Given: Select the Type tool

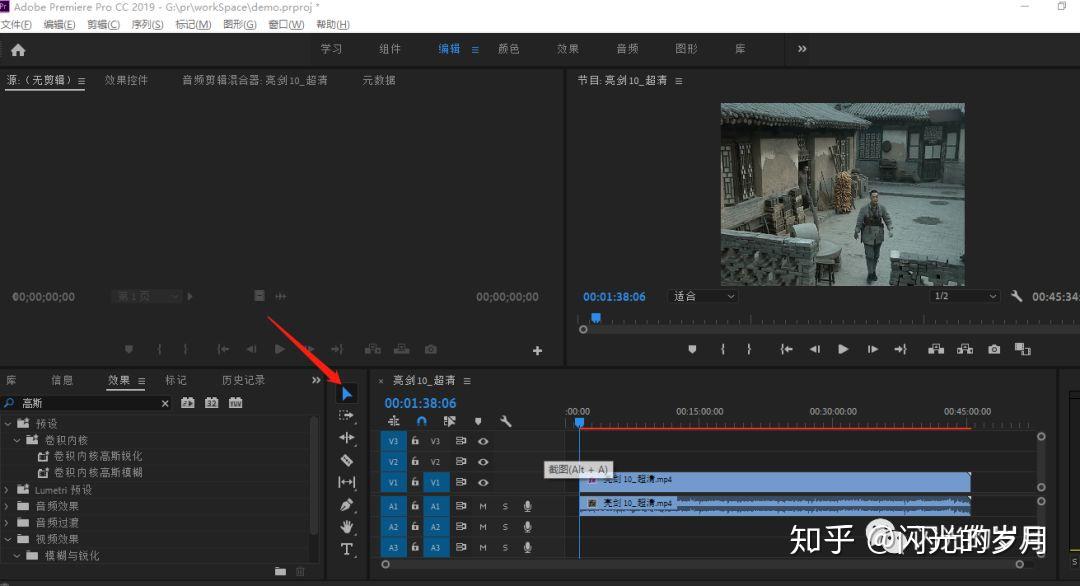Looking at the screenshot, I should tap(346, 549).
